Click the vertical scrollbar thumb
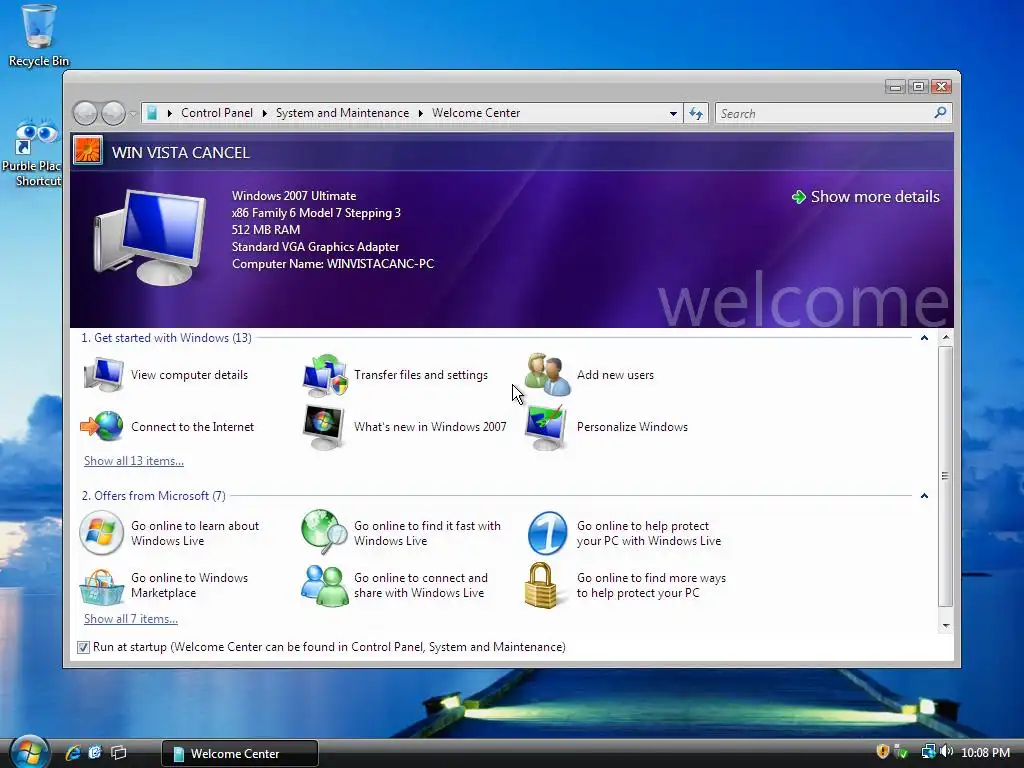 (945, 476)
